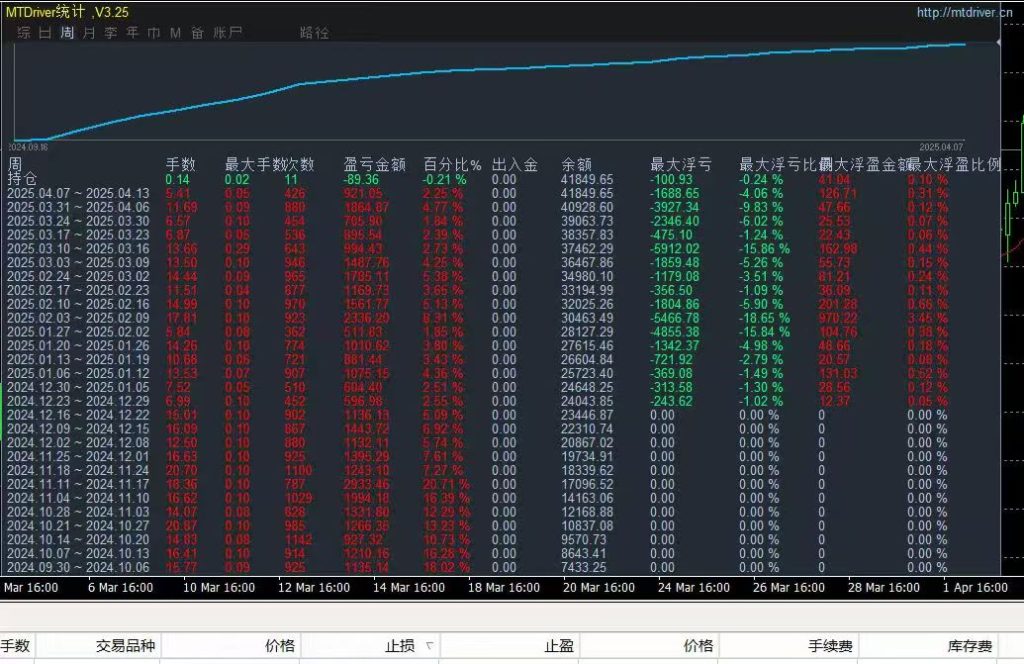Image resolution: width=1024 pixels, height=664 pixels.
Task: Click the 止盈 column header
Action: click(x=559, y=647)
